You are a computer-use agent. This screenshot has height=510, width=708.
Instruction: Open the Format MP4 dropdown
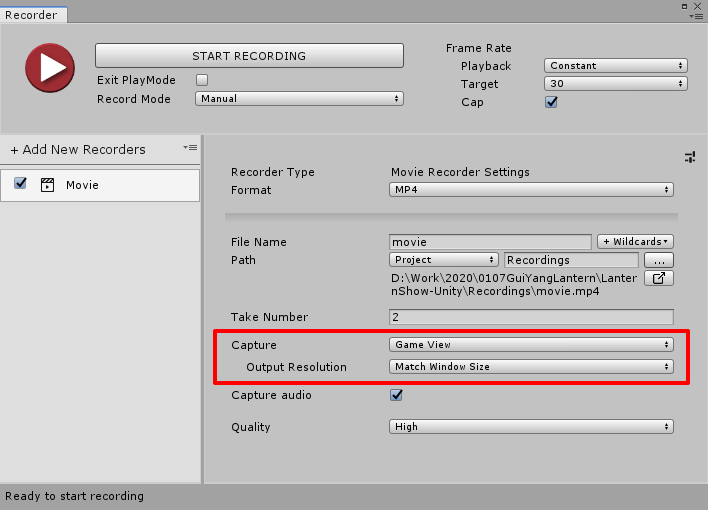pyautogui.click(x=531, y=190)
